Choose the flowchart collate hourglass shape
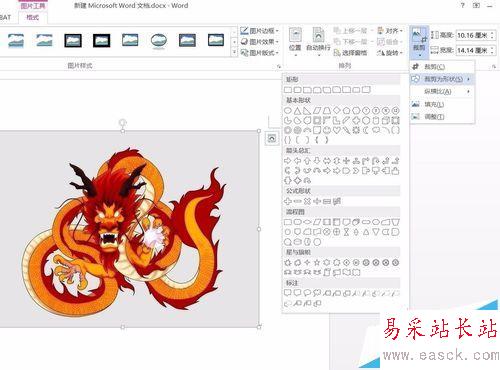 click(346, 232)
